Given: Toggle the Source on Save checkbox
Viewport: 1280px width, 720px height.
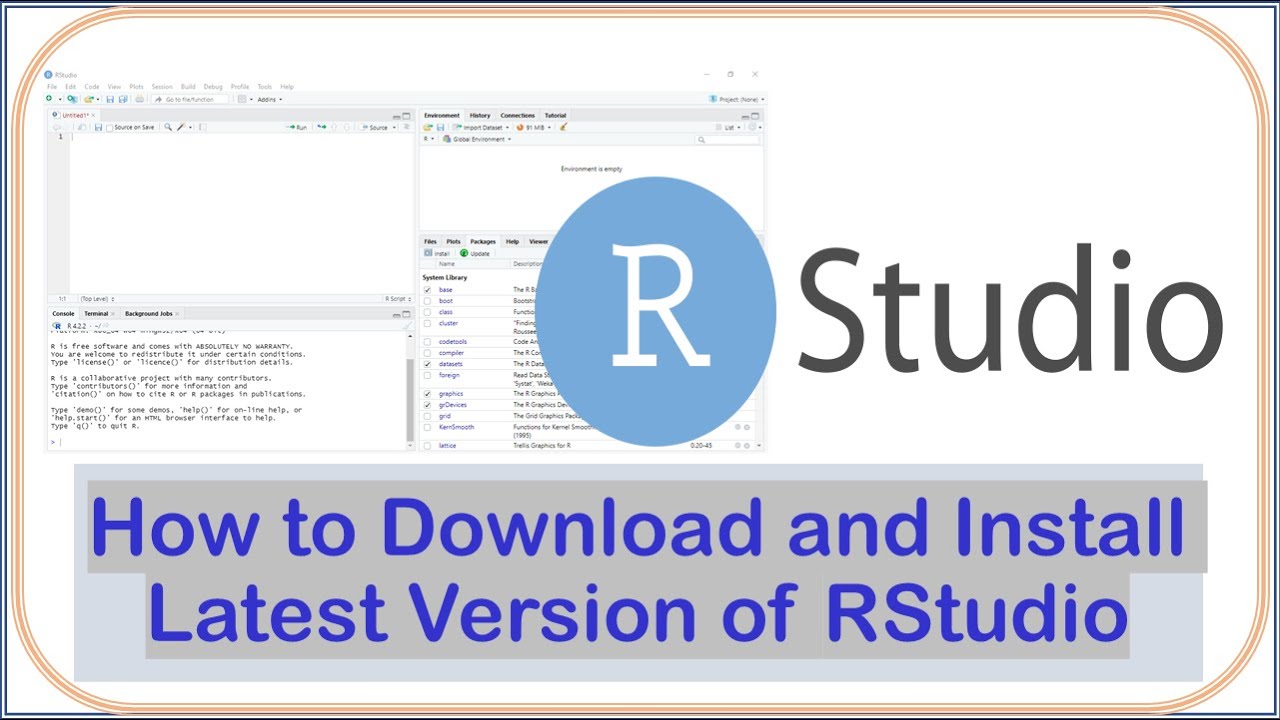Looking at the screenshot, I should [110, 128].
